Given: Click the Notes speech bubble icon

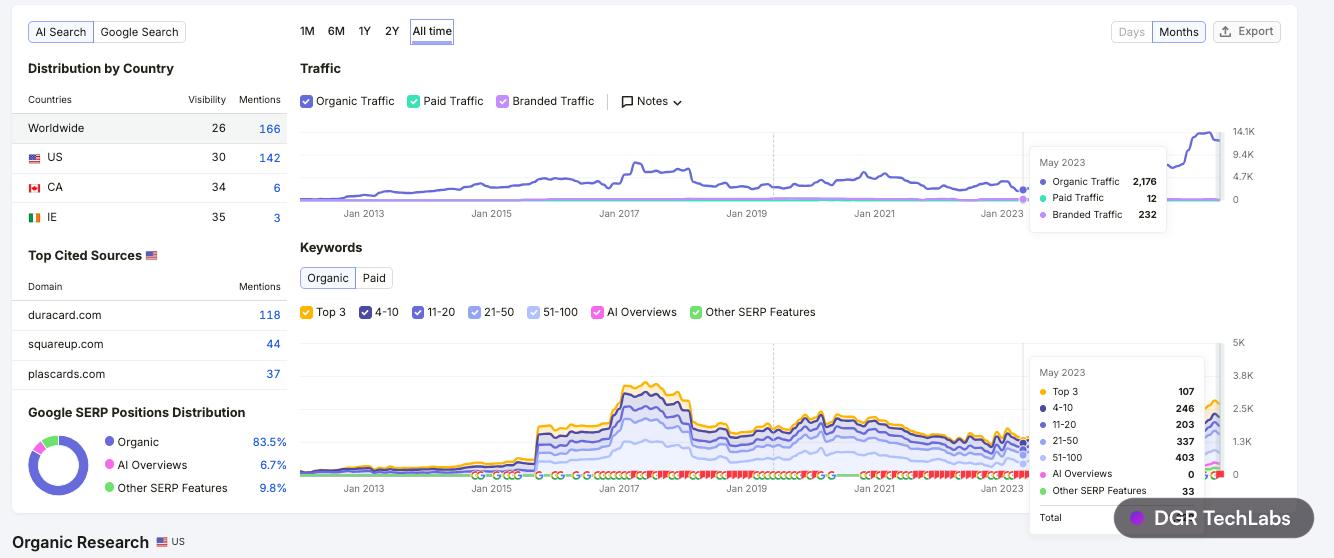Looking at the screenshot, I should [627, 102].
